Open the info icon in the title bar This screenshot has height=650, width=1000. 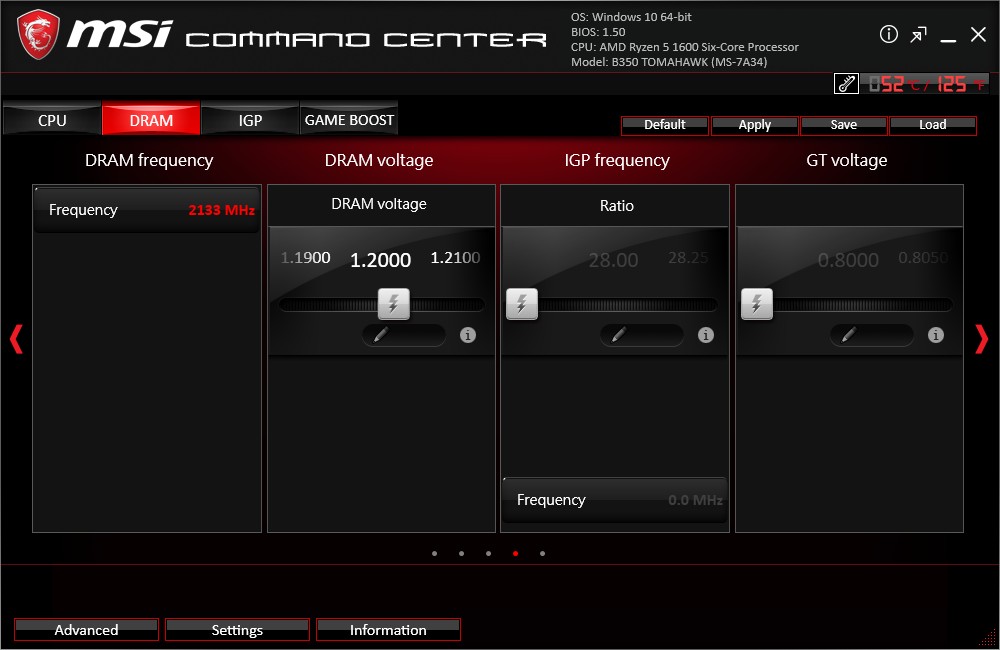[889, 35]
